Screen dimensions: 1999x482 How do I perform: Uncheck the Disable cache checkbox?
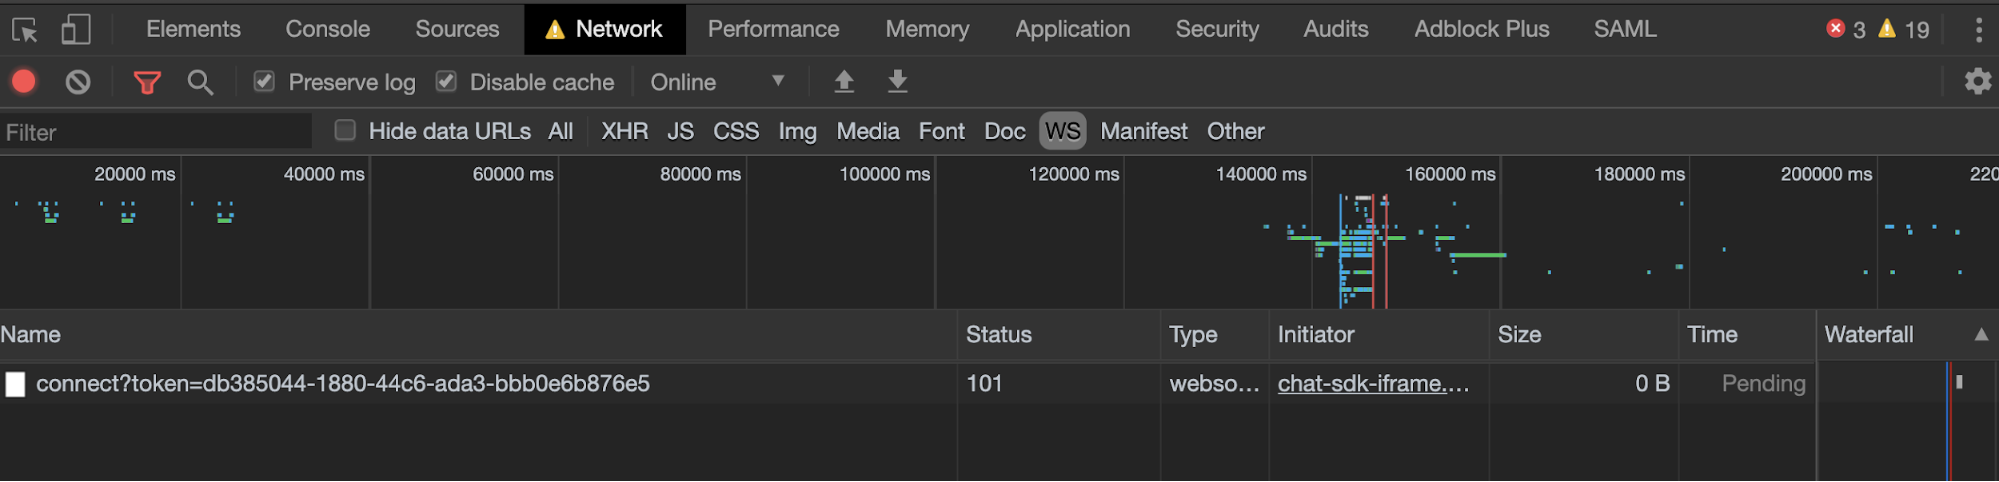point(446,81)
